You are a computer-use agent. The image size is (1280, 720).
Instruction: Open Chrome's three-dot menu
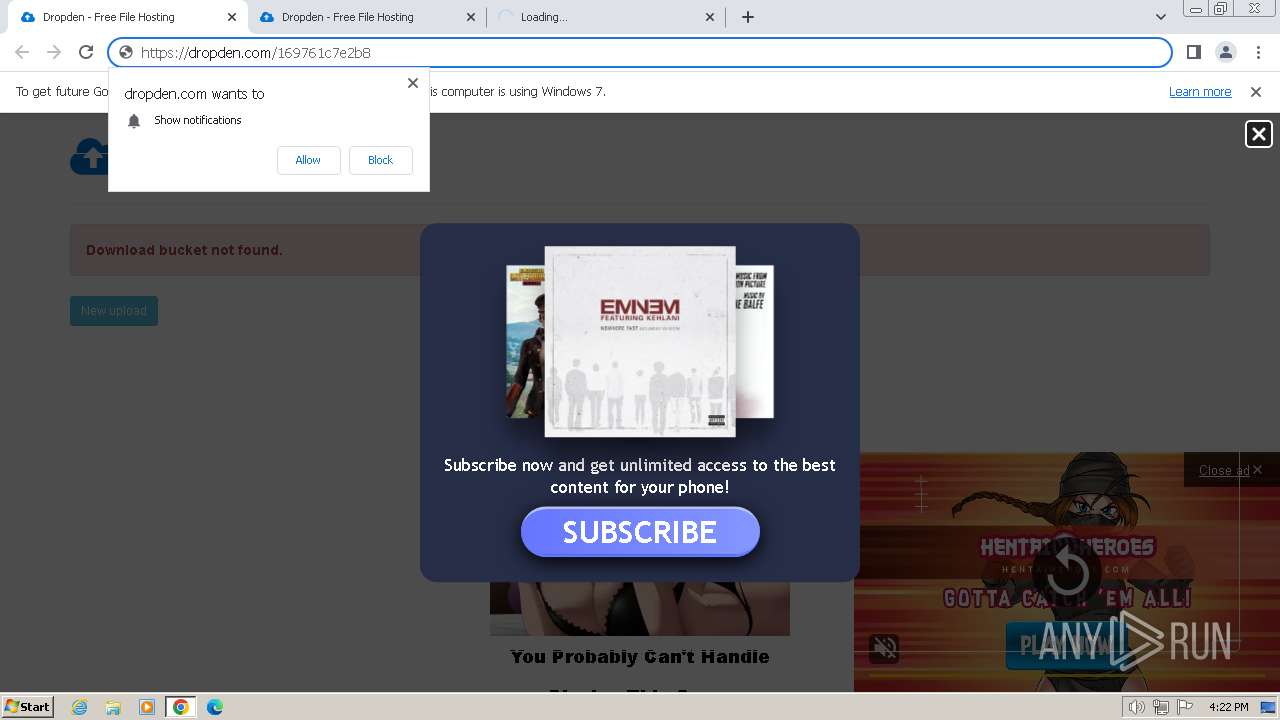1256,52
